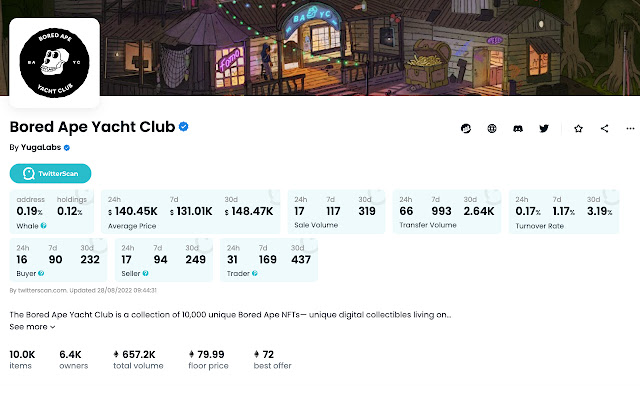Click the Seller info question-mark icon
This screenshot has width=640, height=400.
(x=145, y=272)
